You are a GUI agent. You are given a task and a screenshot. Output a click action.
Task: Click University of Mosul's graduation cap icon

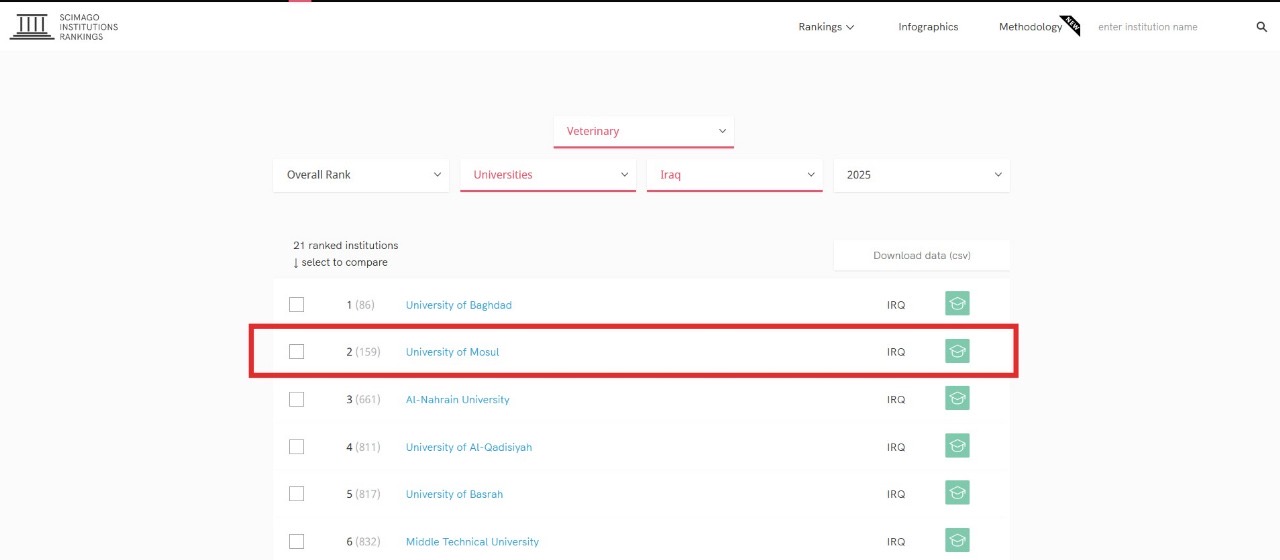957,351
